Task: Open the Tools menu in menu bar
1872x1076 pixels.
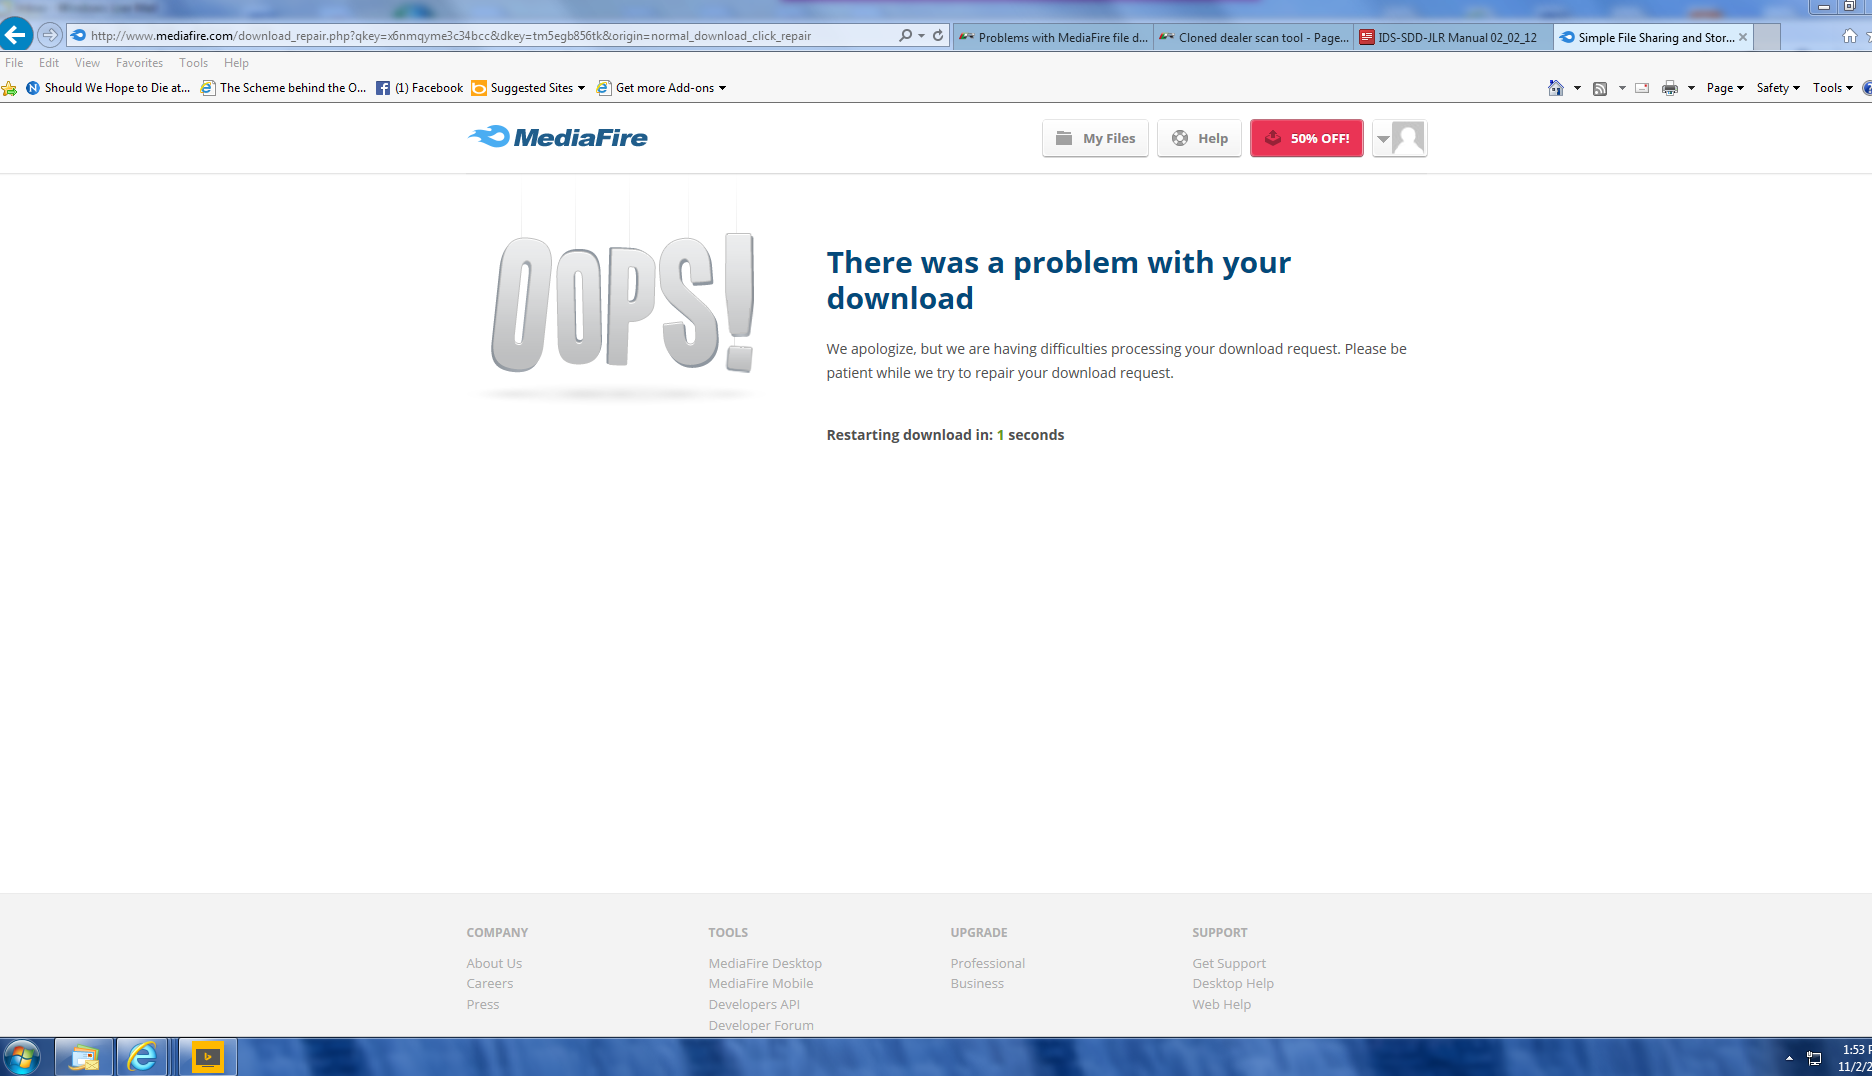Action: [194, 63]
